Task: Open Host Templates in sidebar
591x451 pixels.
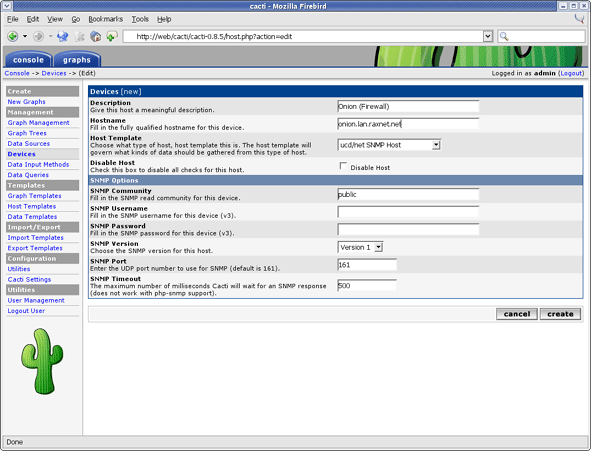Action: point(32,206)
